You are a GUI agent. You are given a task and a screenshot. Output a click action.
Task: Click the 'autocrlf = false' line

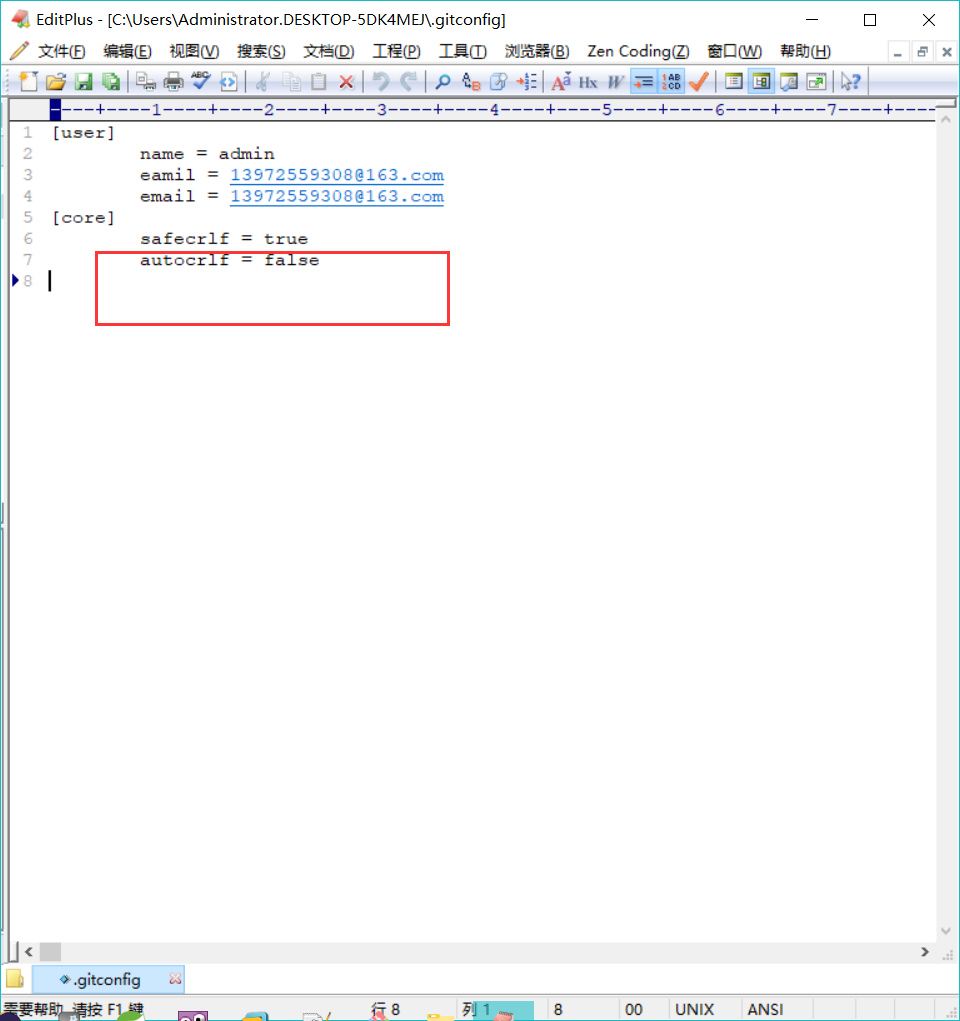pos(229,260)
